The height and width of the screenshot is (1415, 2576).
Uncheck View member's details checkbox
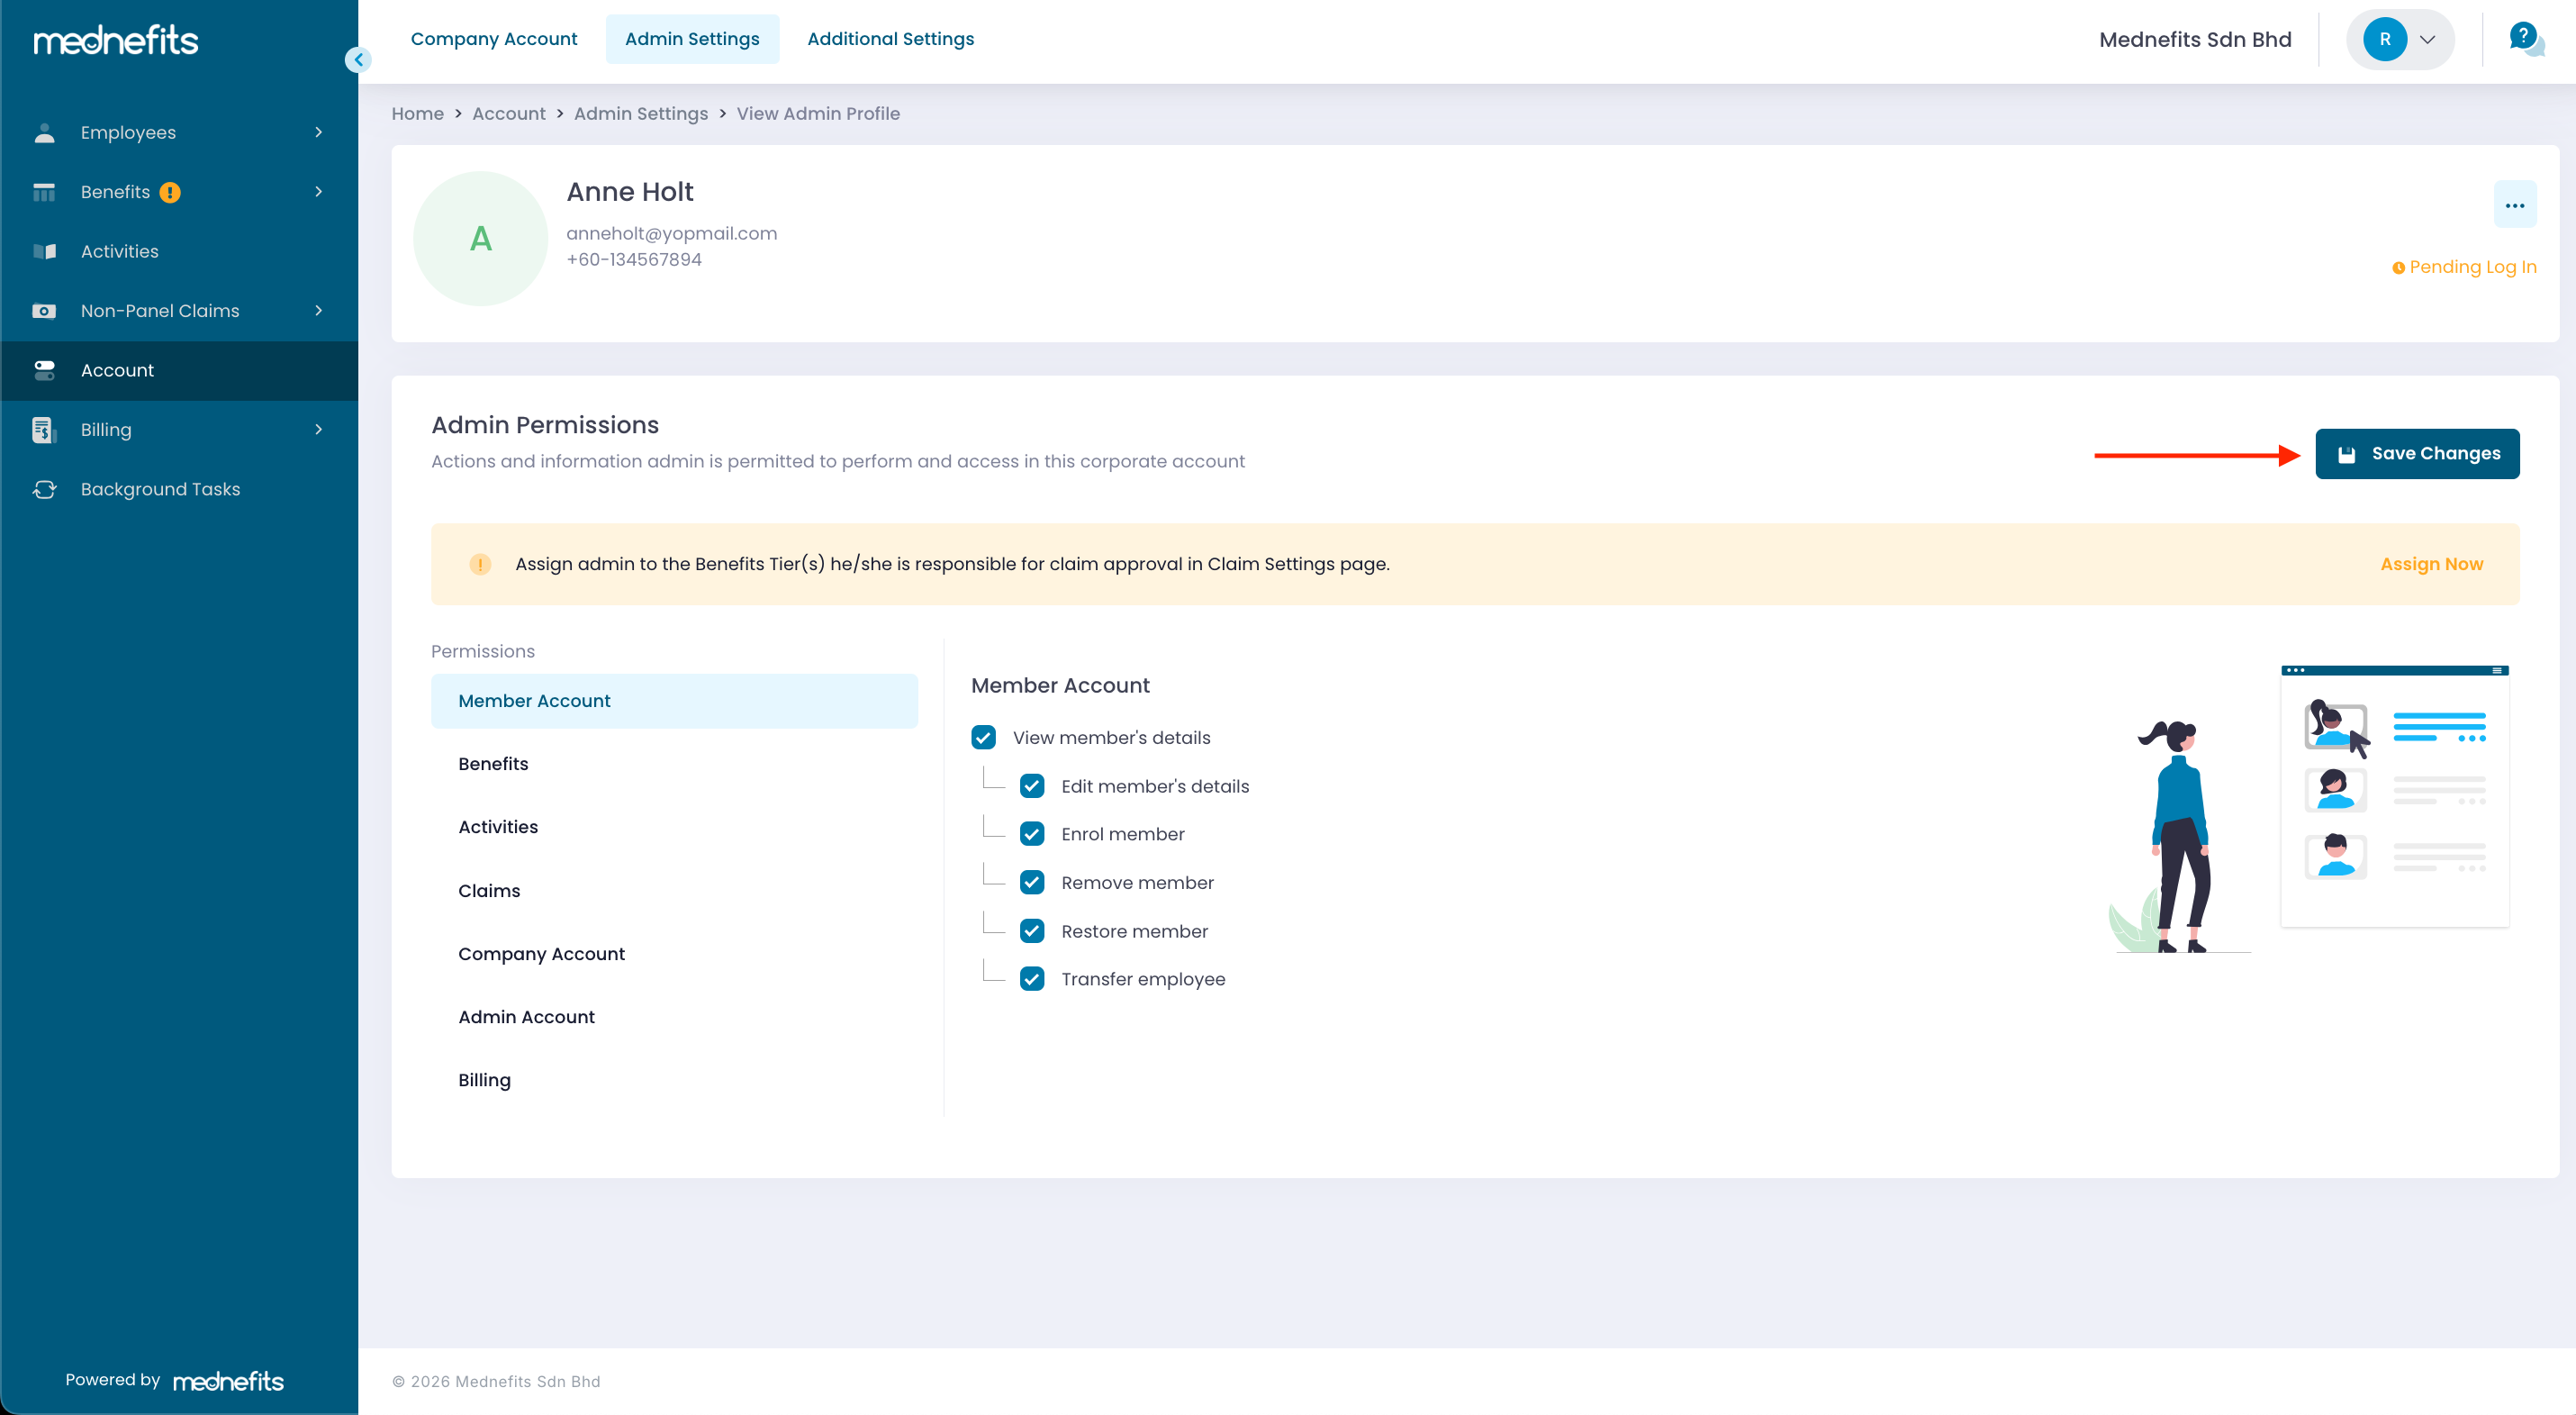[983, 738]
